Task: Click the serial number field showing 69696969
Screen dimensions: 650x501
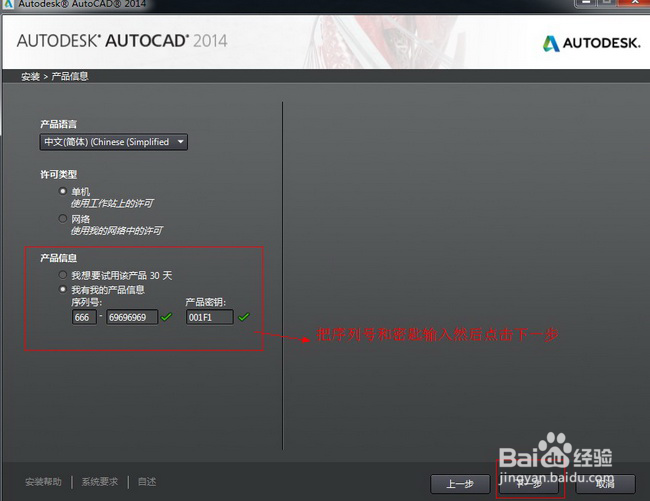Action: point(132,317)
